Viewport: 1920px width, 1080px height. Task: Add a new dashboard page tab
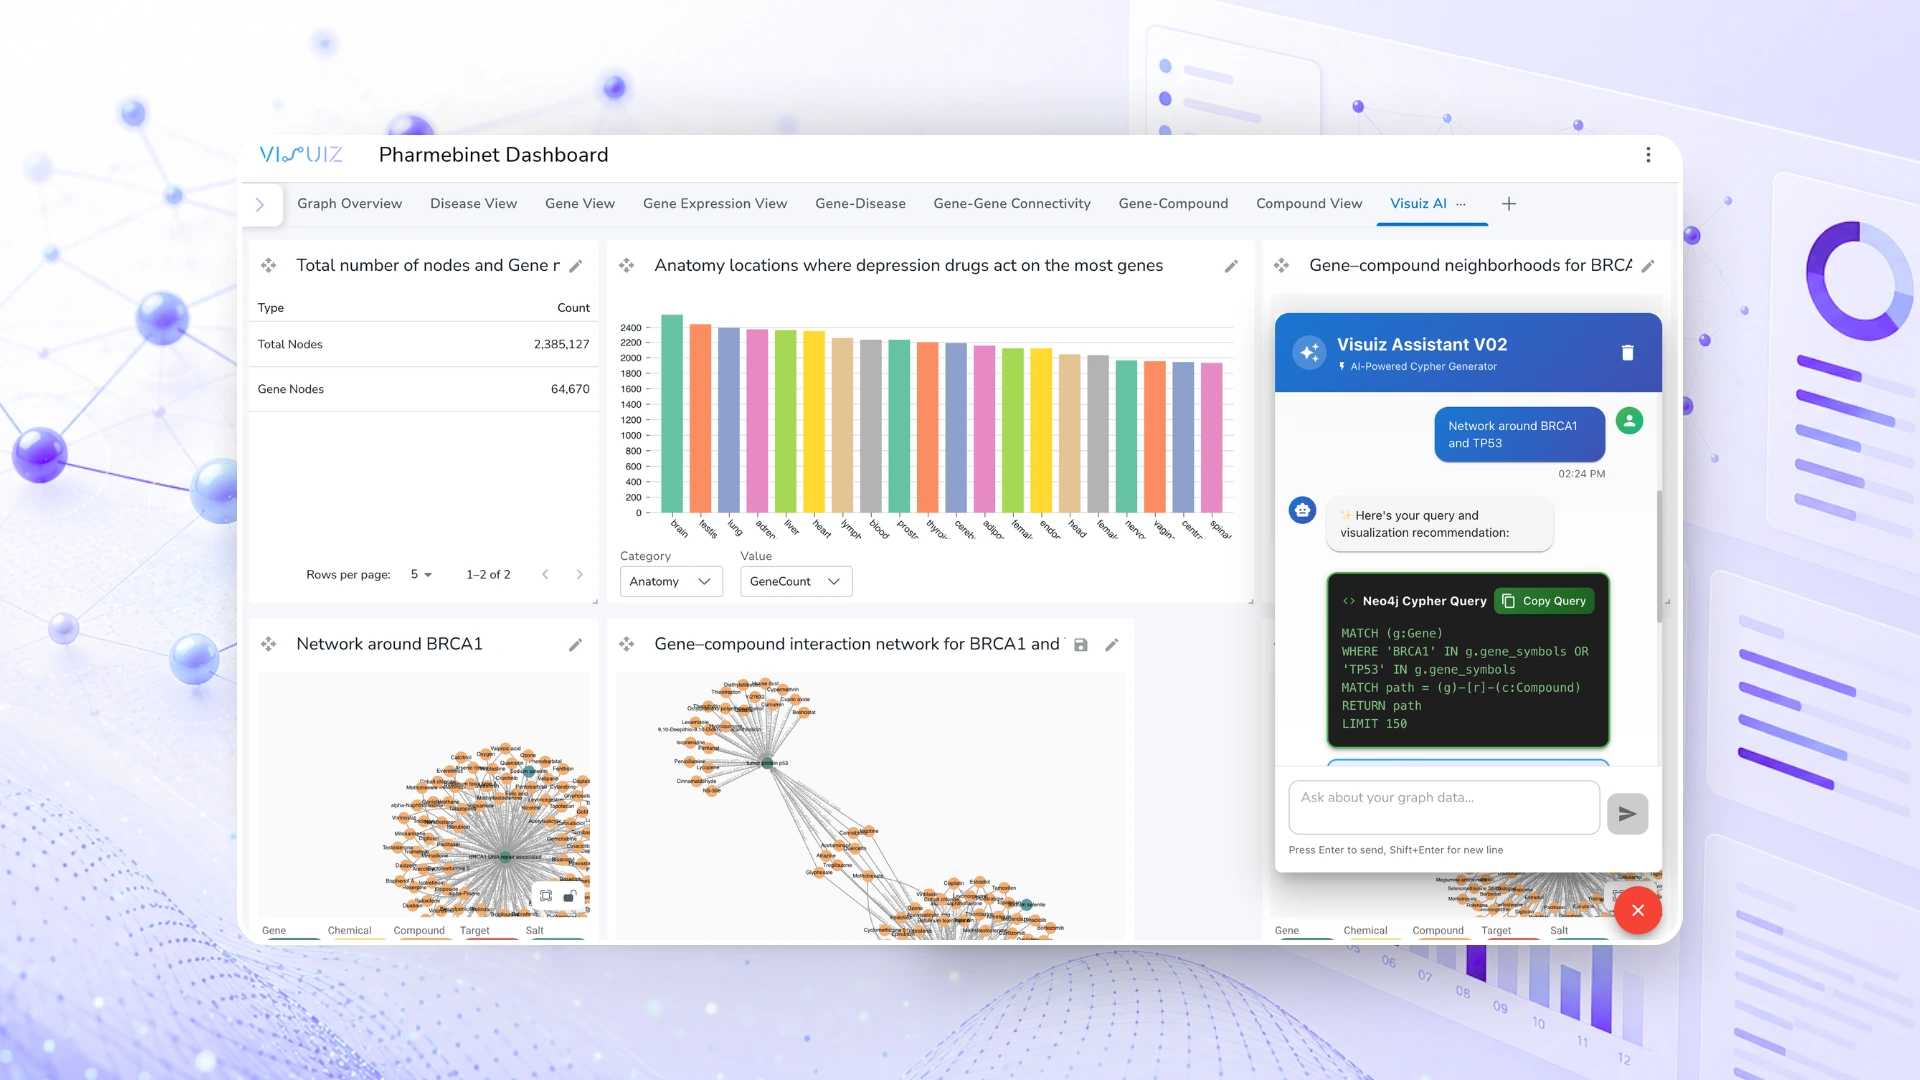point(1509,204)
